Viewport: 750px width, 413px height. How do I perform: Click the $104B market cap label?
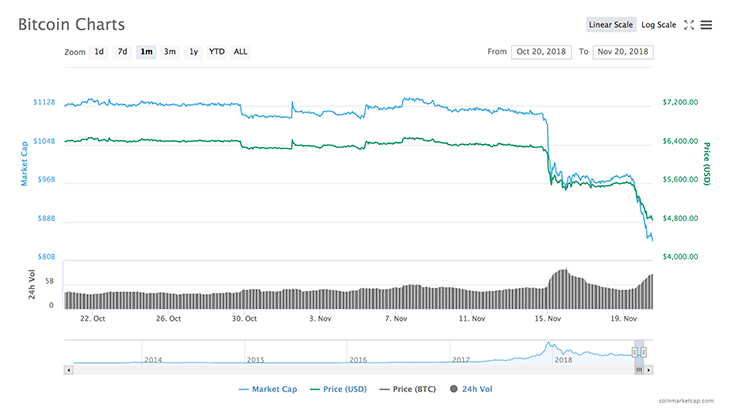[44, 141]
